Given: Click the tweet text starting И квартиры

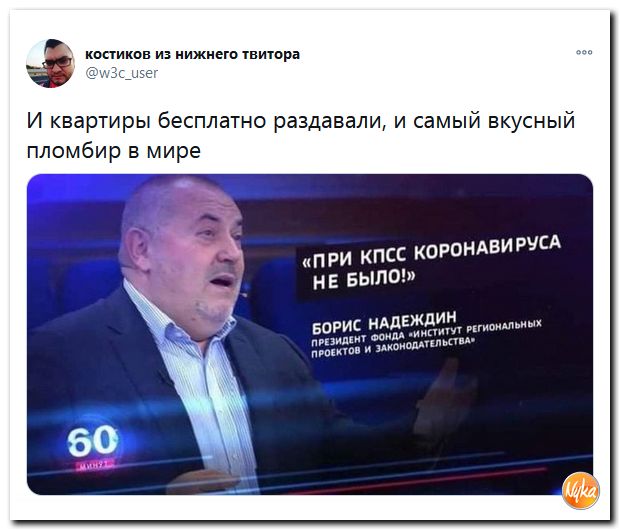Looking at the screenshot, I should click(x=301, y=135).
